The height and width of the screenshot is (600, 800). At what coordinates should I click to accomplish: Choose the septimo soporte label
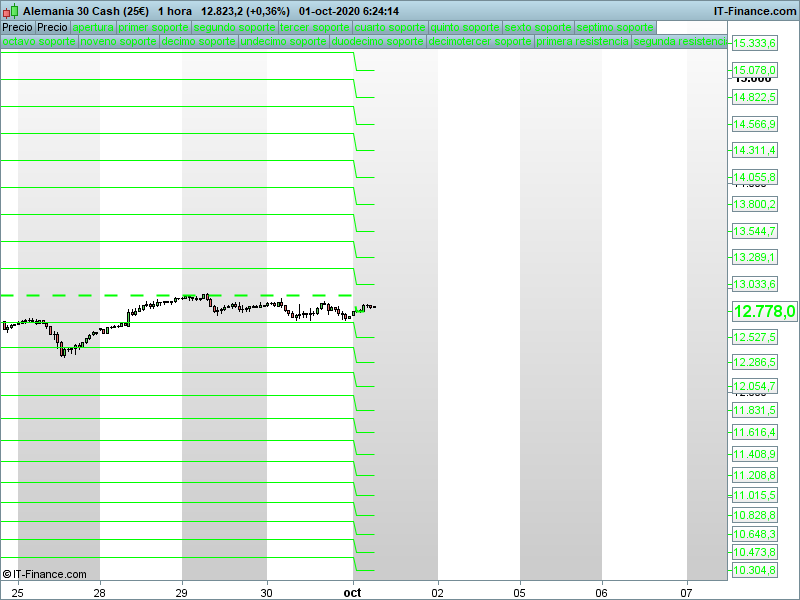click(615, 28)
